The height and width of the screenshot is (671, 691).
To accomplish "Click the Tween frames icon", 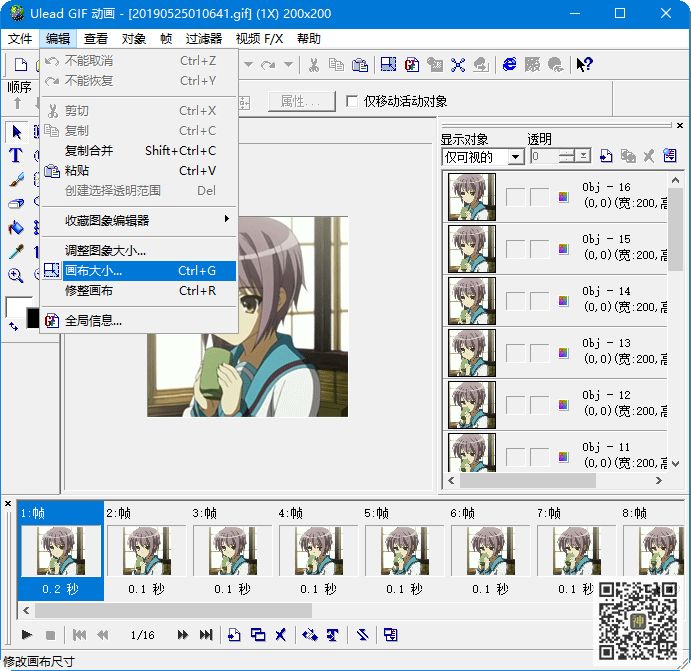I will point(310,634).
